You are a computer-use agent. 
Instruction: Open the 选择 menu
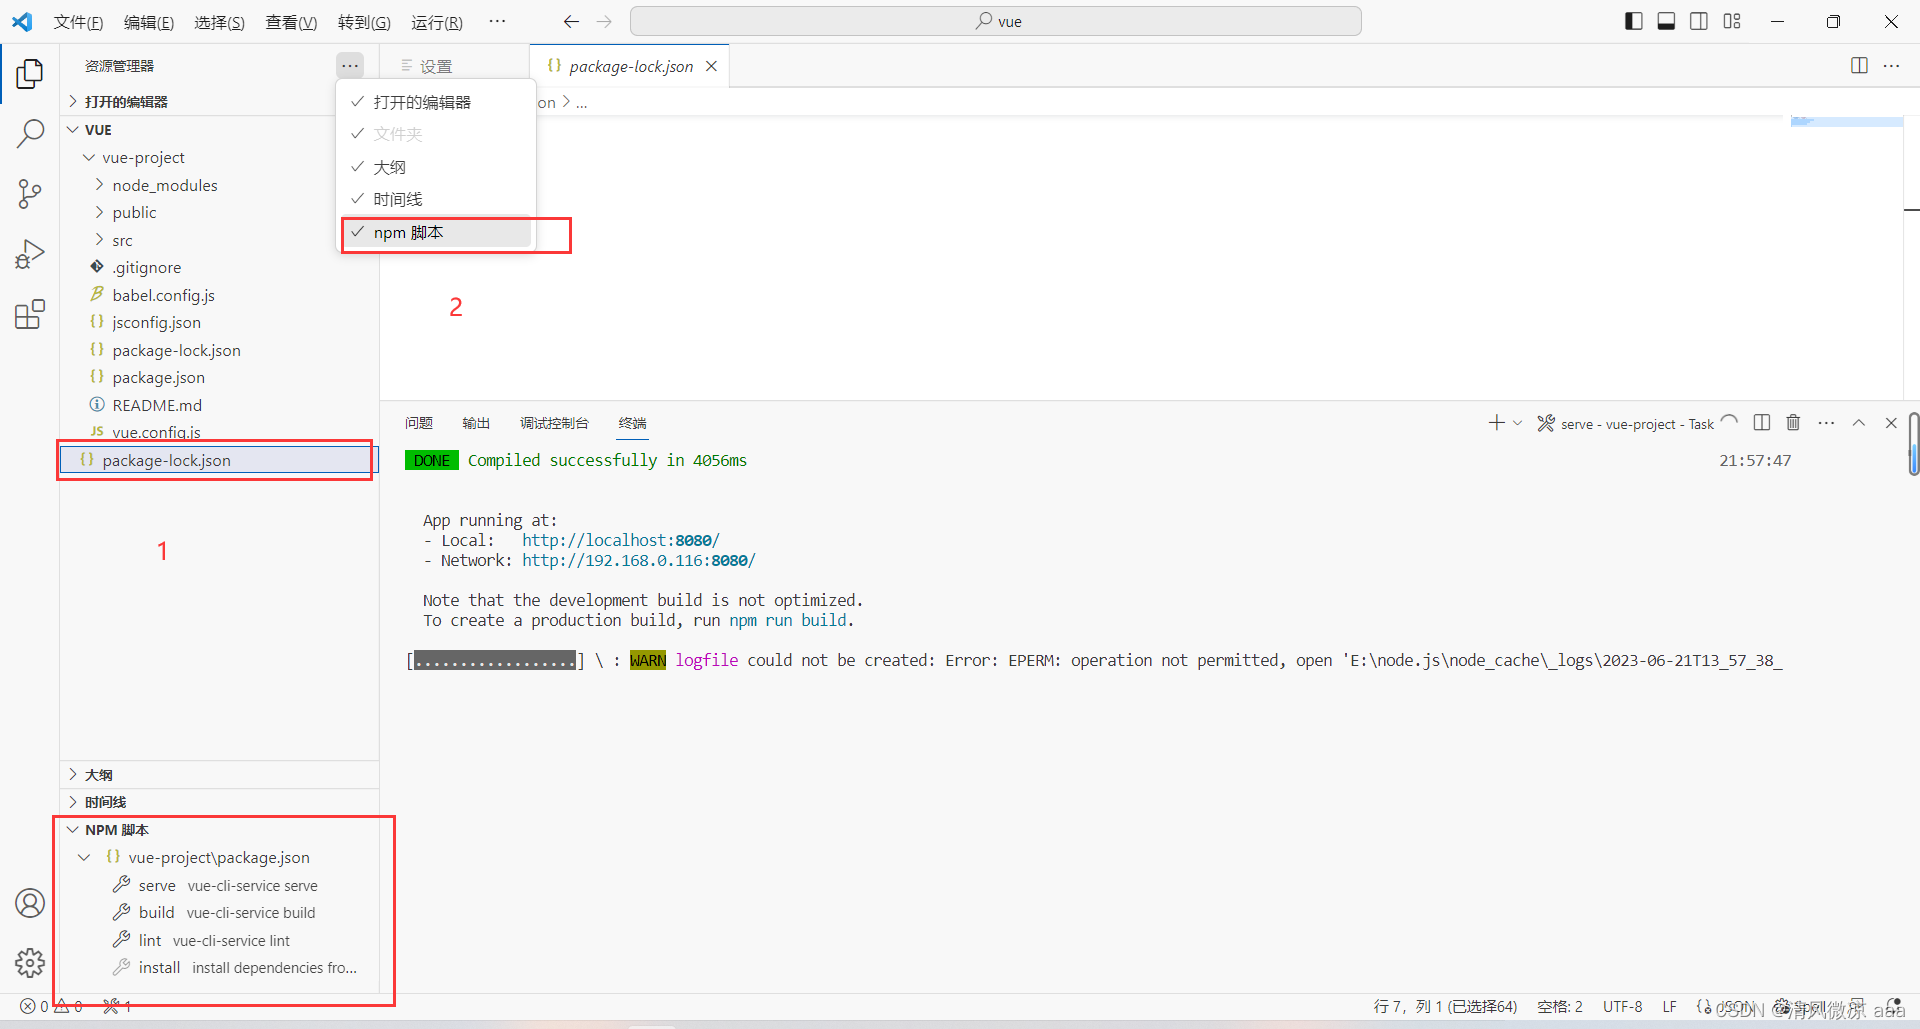tap(219, 22)
